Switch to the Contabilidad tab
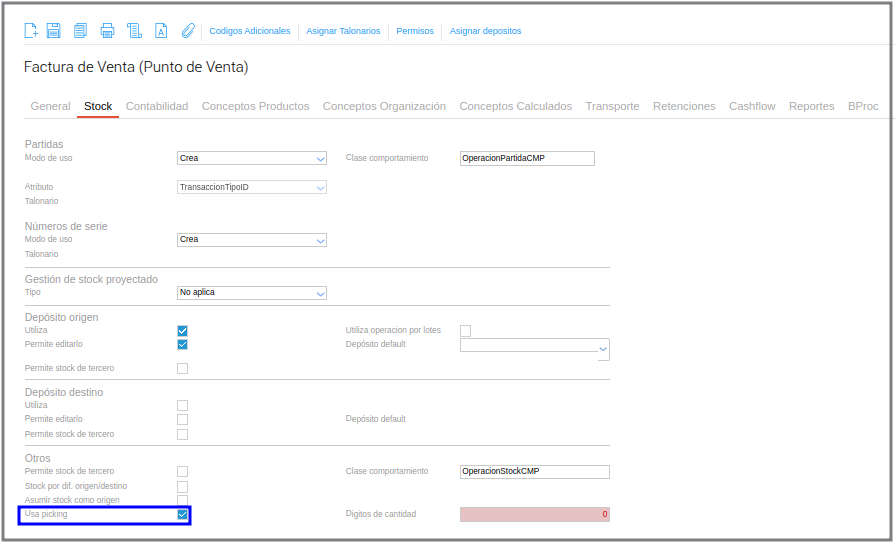Viewport: 896px width, 544px height. [157, 106]
